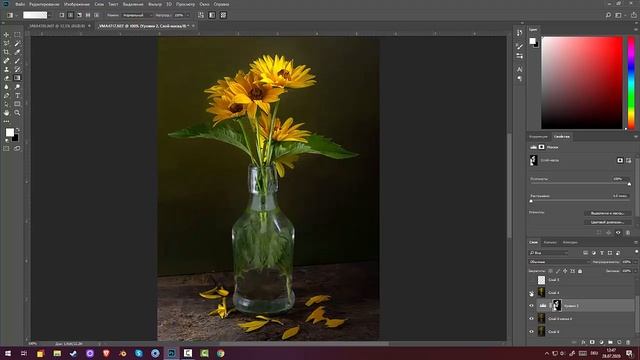The width and height of the screenshot is (640, 360).
Task: Open layer fill dropdown arrow
Action: (x=636, y=271)
